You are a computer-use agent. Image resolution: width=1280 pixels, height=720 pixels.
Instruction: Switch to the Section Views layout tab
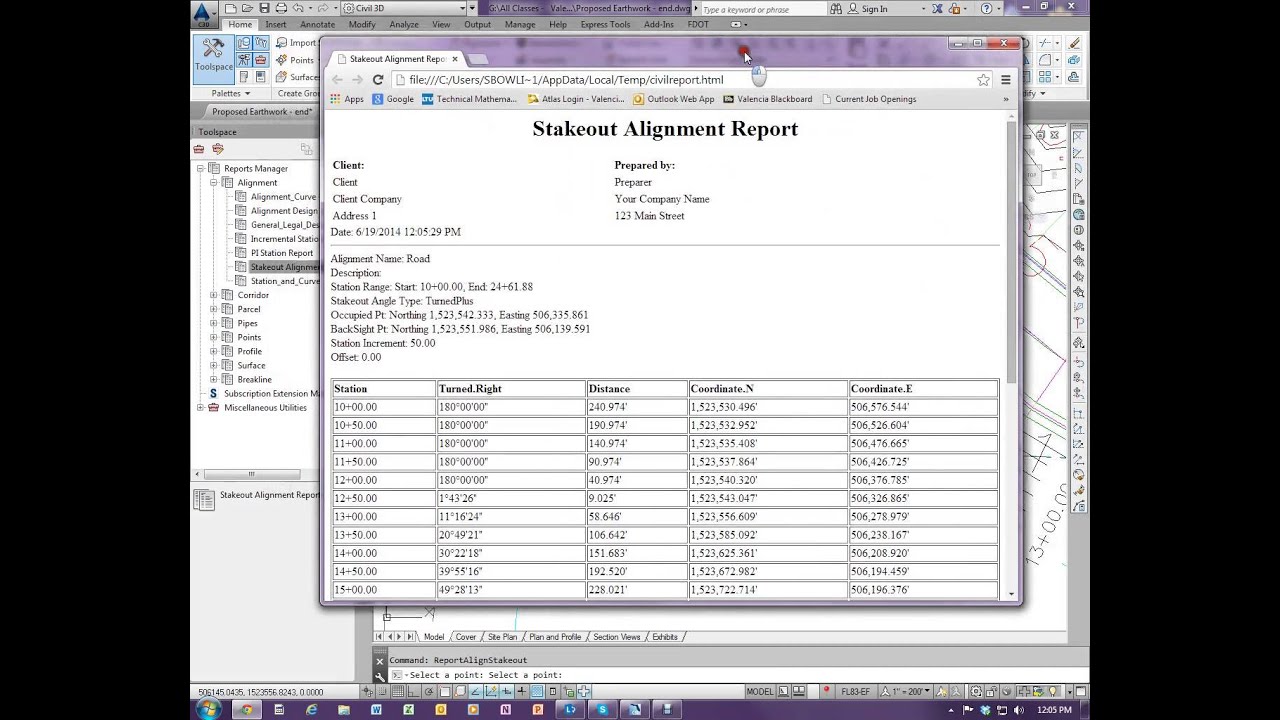tap(616, 637)
